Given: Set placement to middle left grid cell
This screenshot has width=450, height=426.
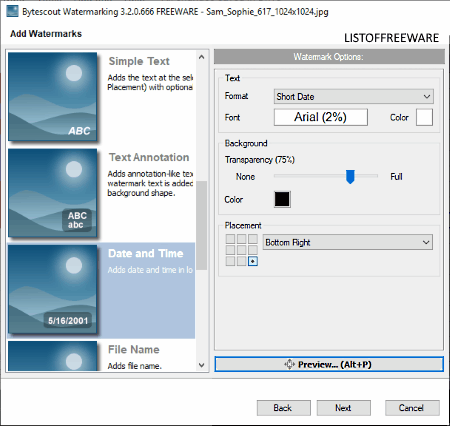Looking at the screenshot, I should click(x=230, y=250).
